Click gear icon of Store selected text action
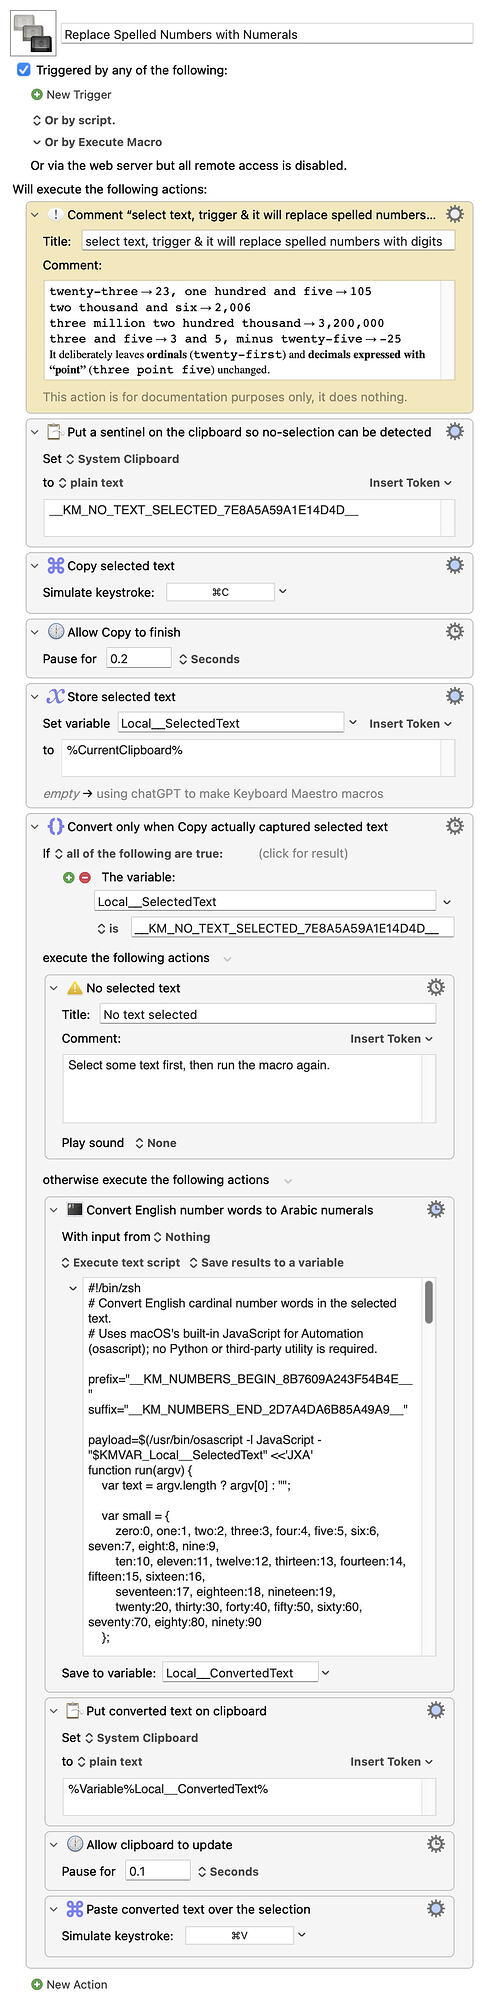482x2000 pixels. [x=454, y=696]
